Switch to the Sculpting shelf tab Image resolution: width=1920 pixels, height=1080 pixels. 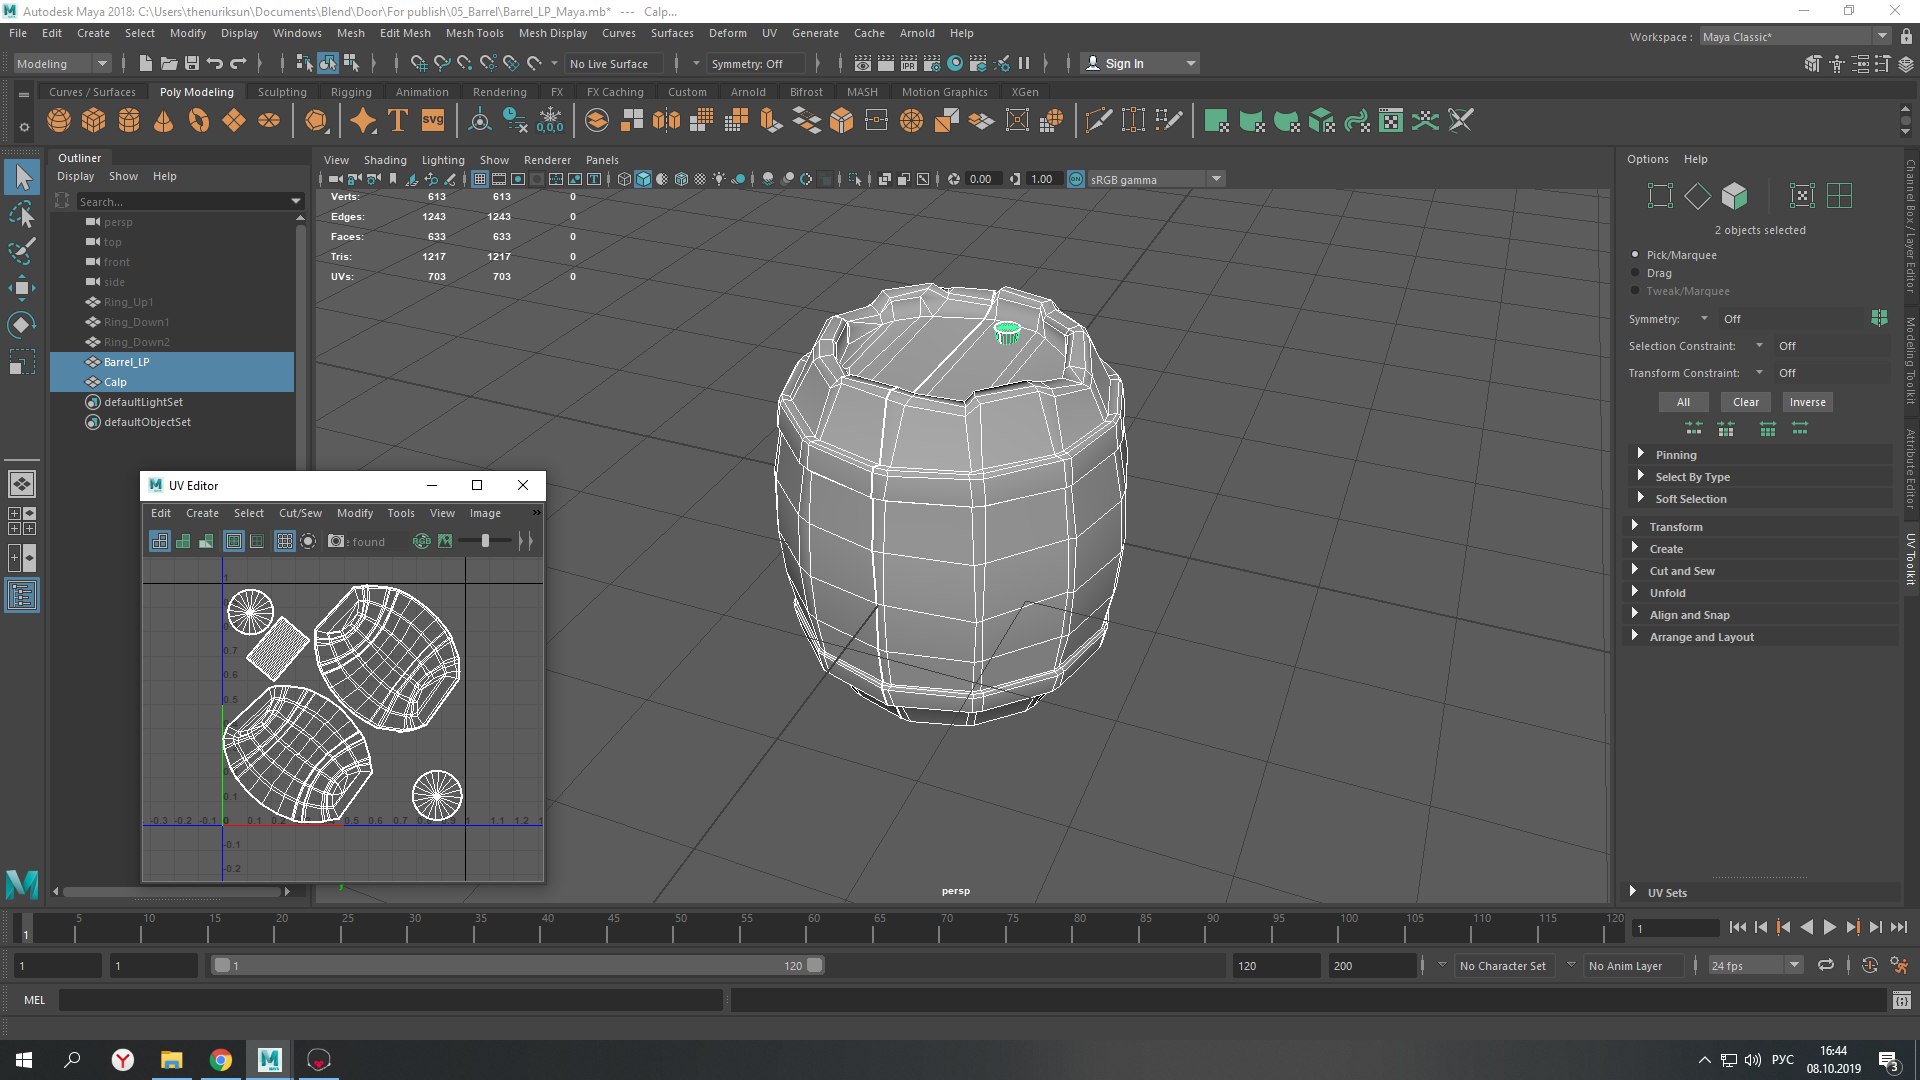click(282, 92)
